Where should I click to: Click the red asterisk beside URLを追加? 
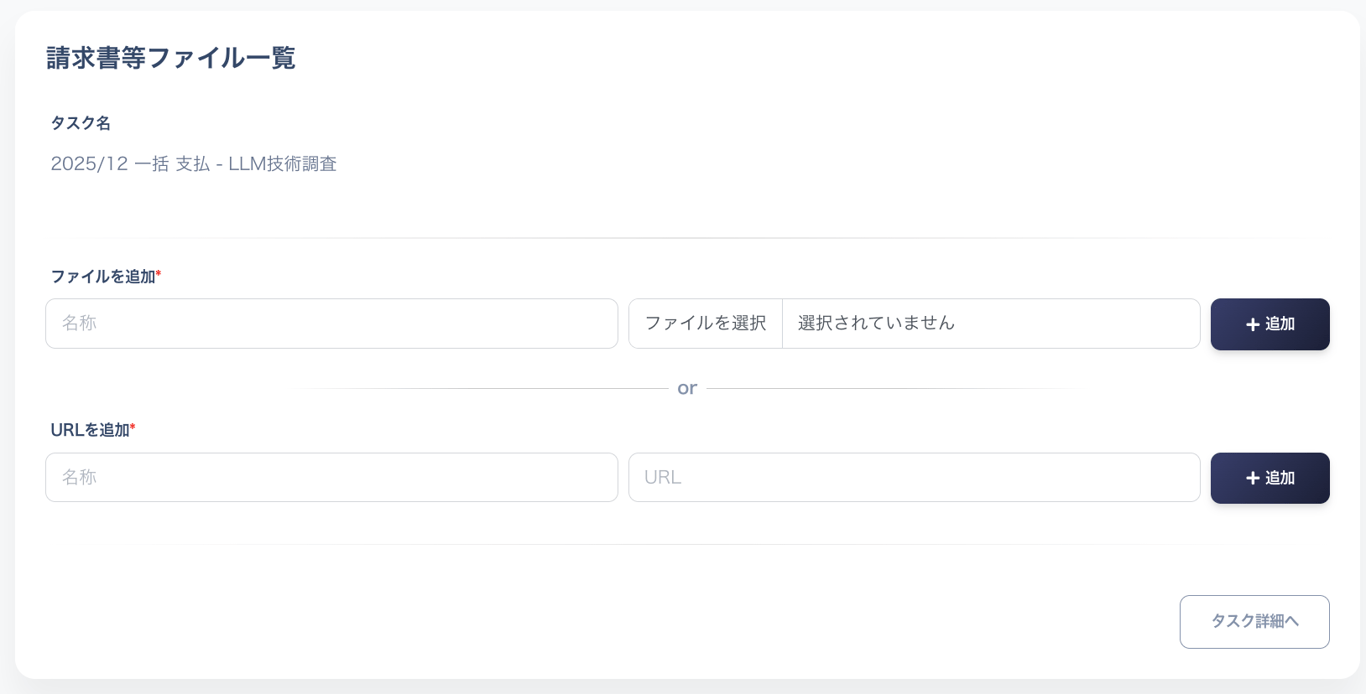(x=133, y=428)
